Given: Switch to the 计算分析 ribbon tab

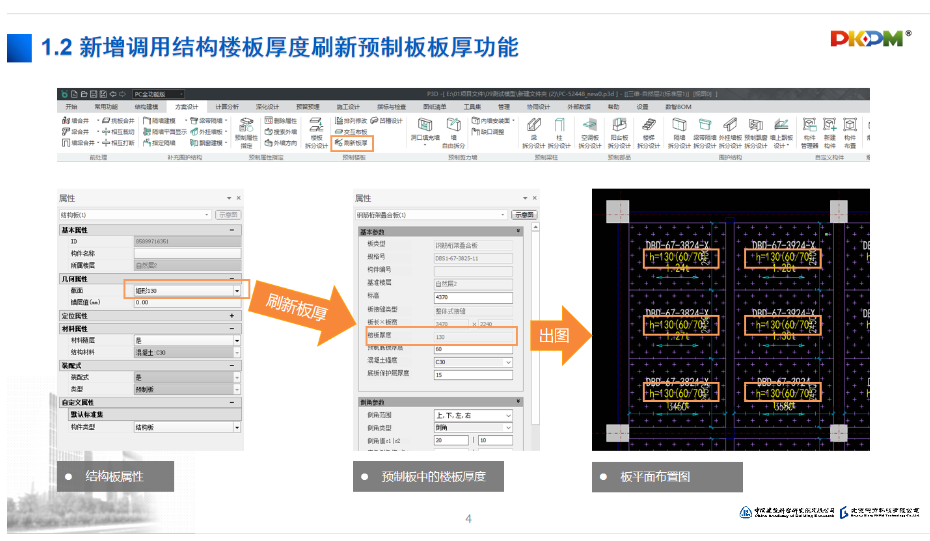Looking at the screenshot, I should pos(227,107).
